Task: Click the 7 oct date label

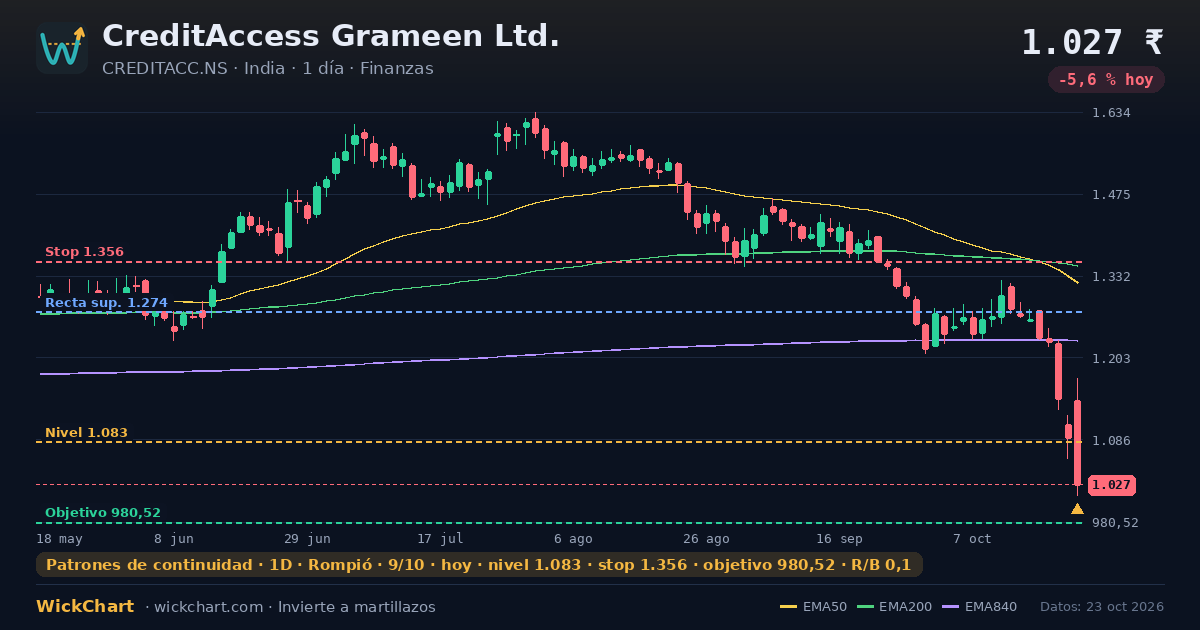Action: pyautogui.click(x=972, y=539)
